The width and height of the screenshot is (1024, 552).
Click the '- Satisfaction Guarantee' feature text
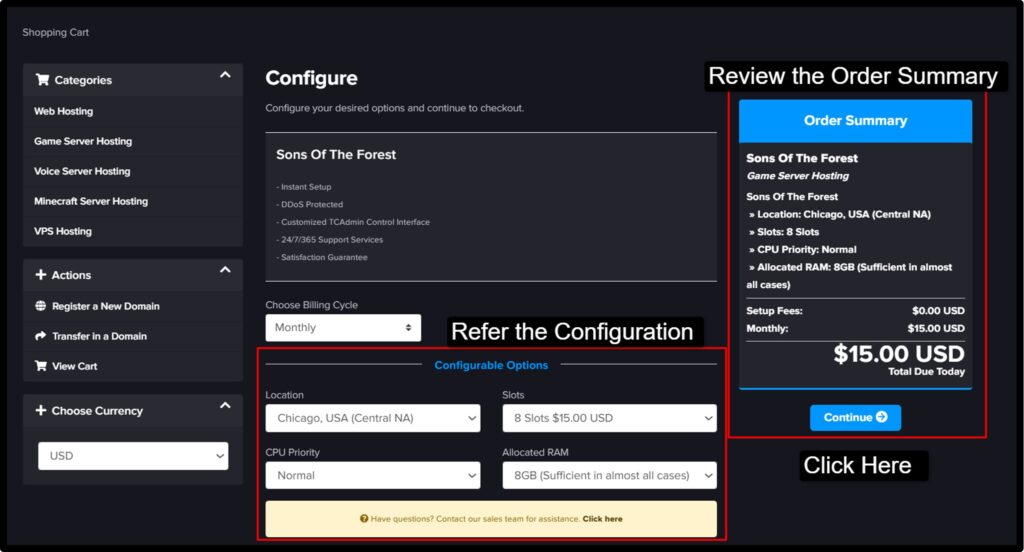[x=322, y=257]
